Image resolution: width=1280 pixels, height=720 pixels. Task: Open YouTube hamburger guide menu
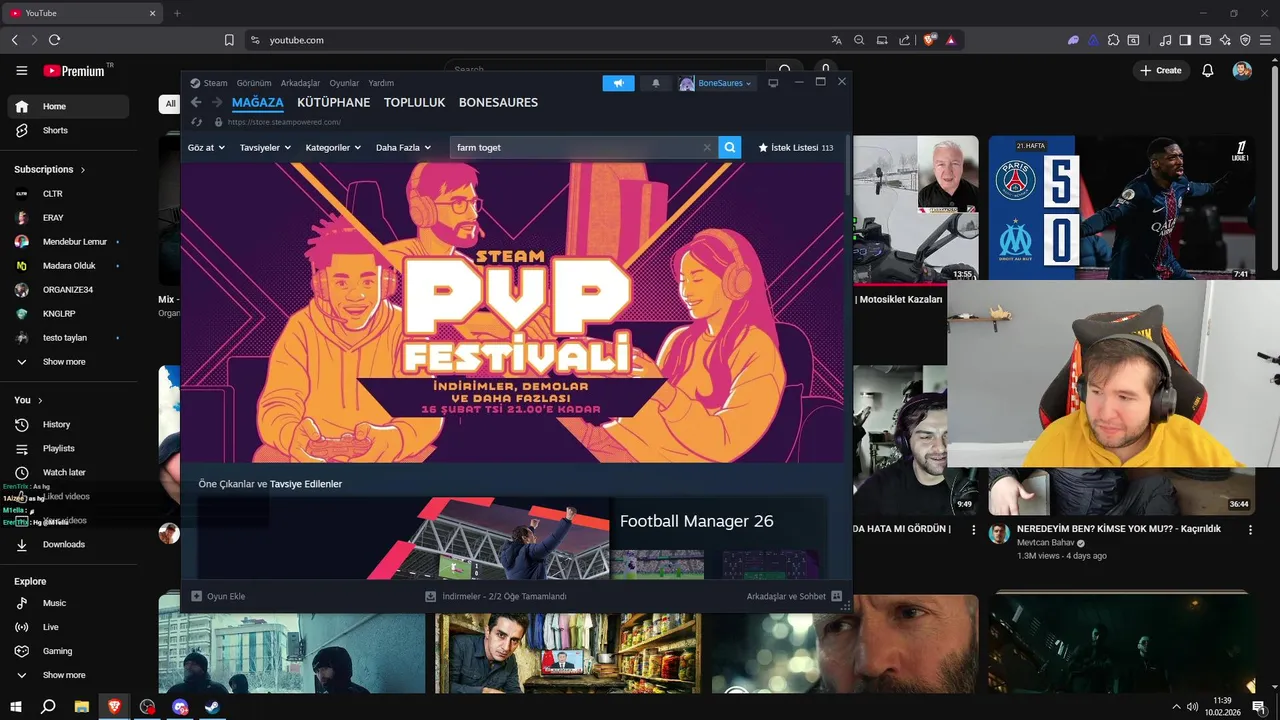click(22, 71)
